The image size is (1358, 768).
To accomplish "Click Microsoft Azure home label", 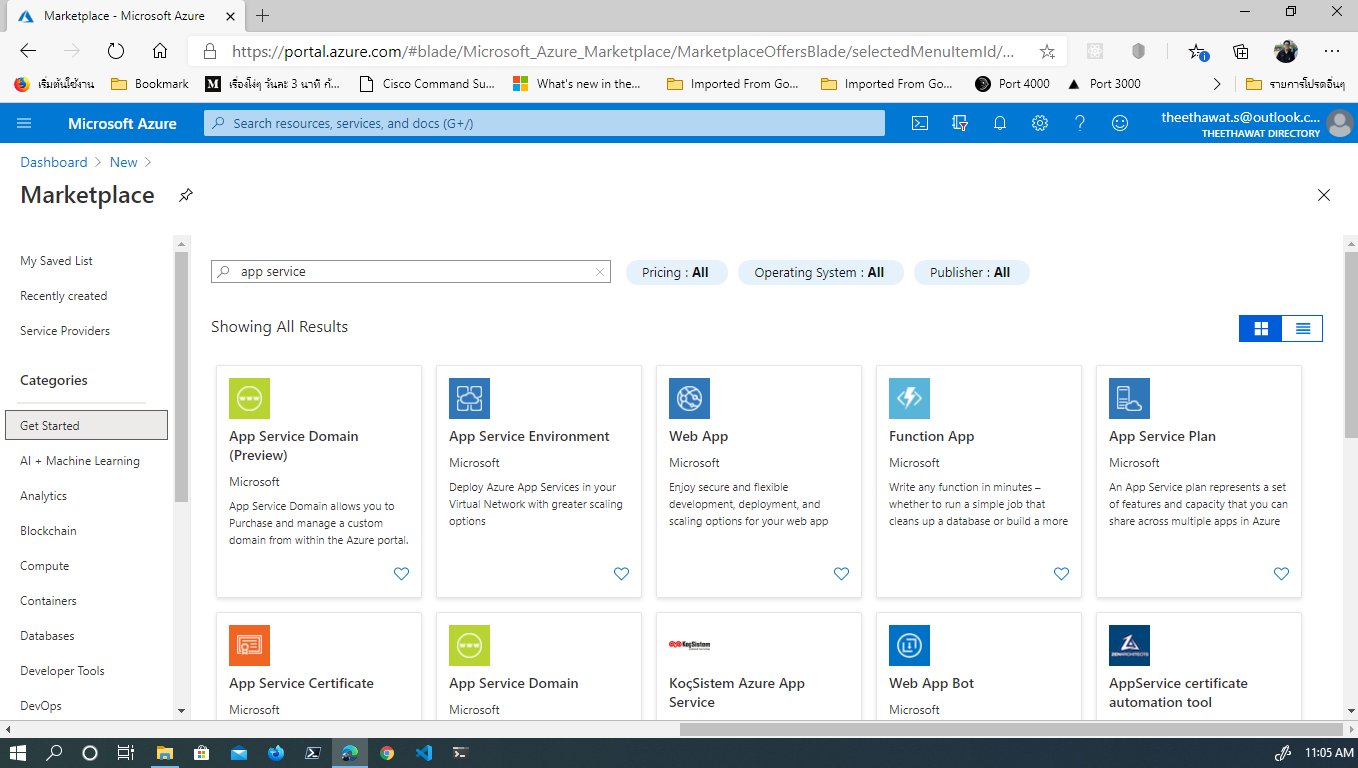I will [x=122, y=123].
